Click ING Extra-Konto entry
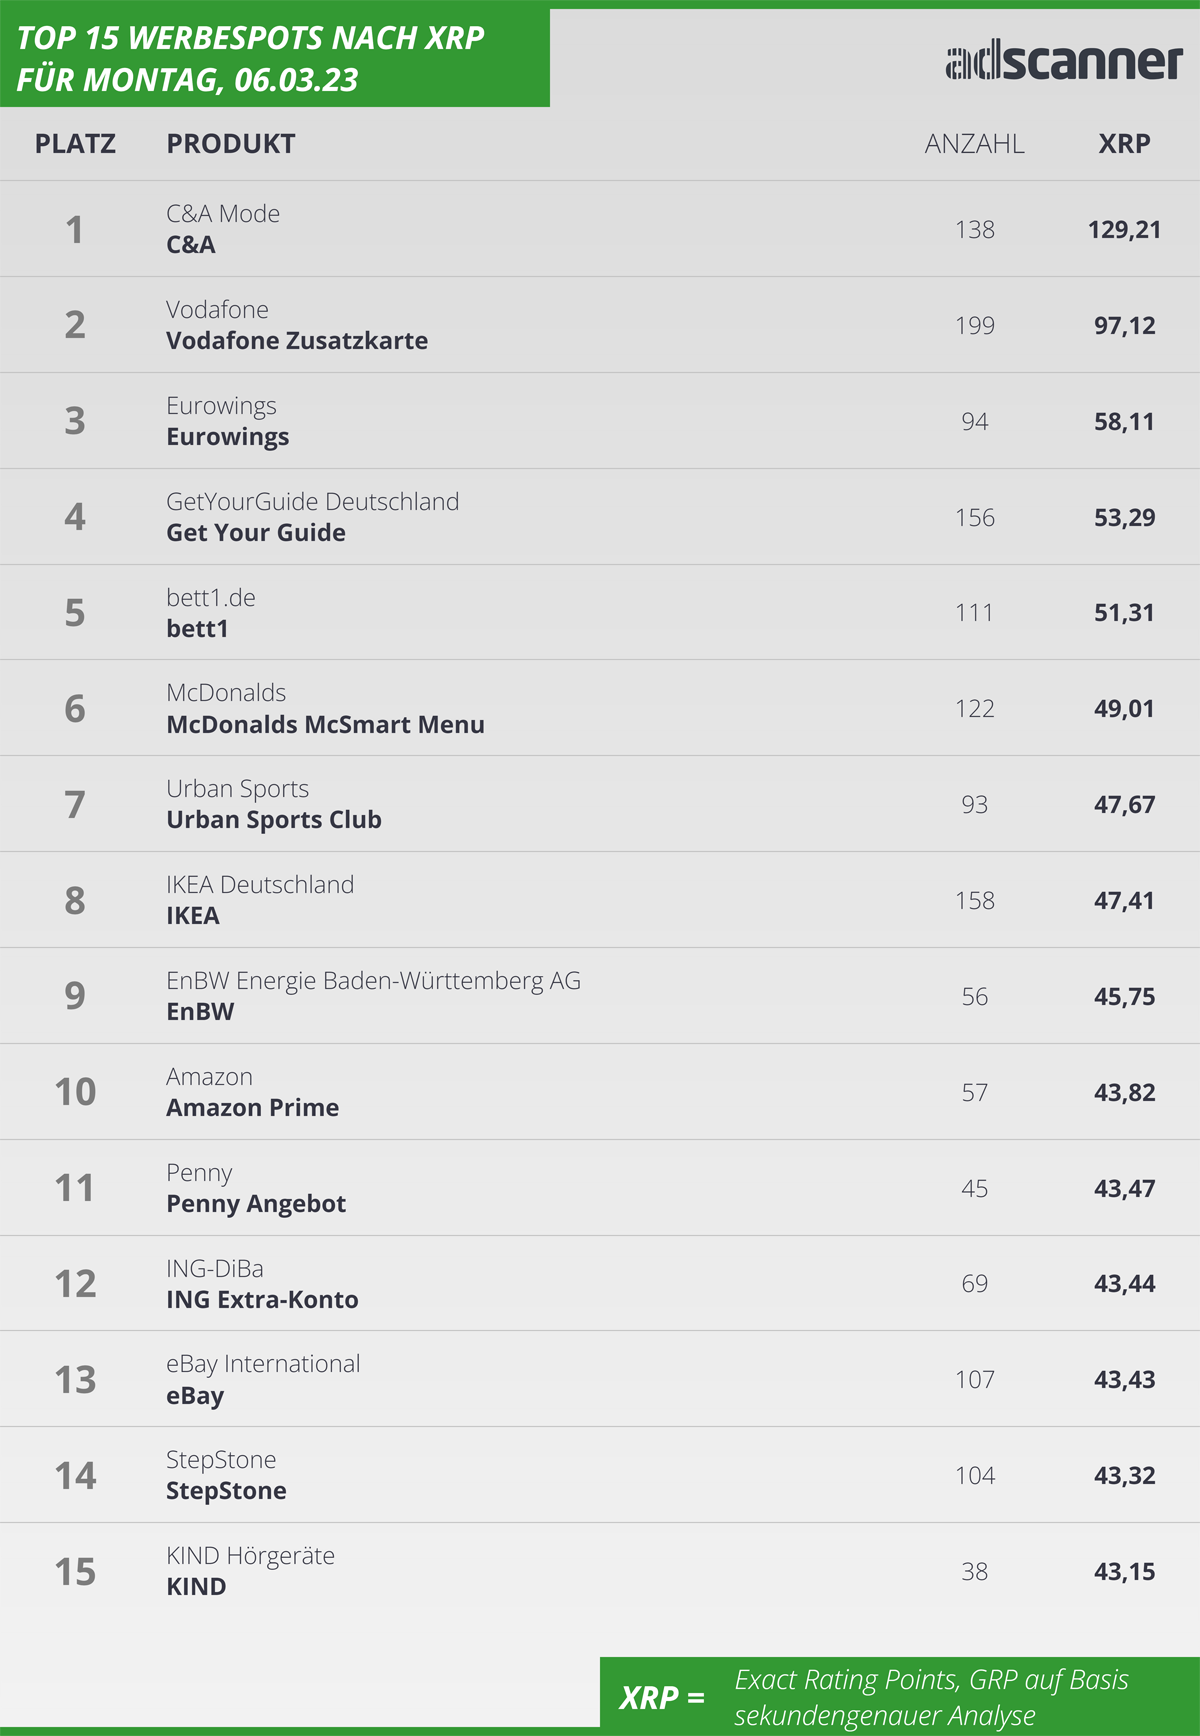The image size is (1200, 1736). 262,1300
